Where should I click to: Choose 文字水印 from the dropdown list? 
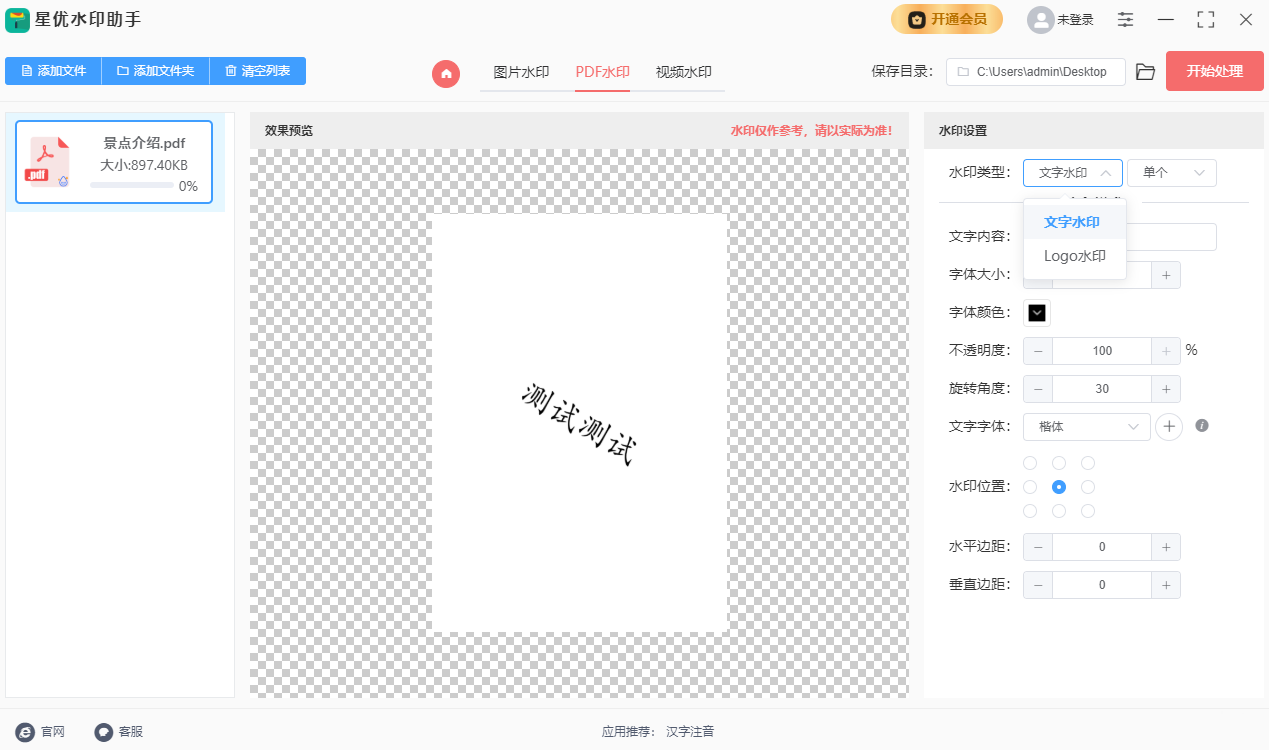pos(1075,222)
